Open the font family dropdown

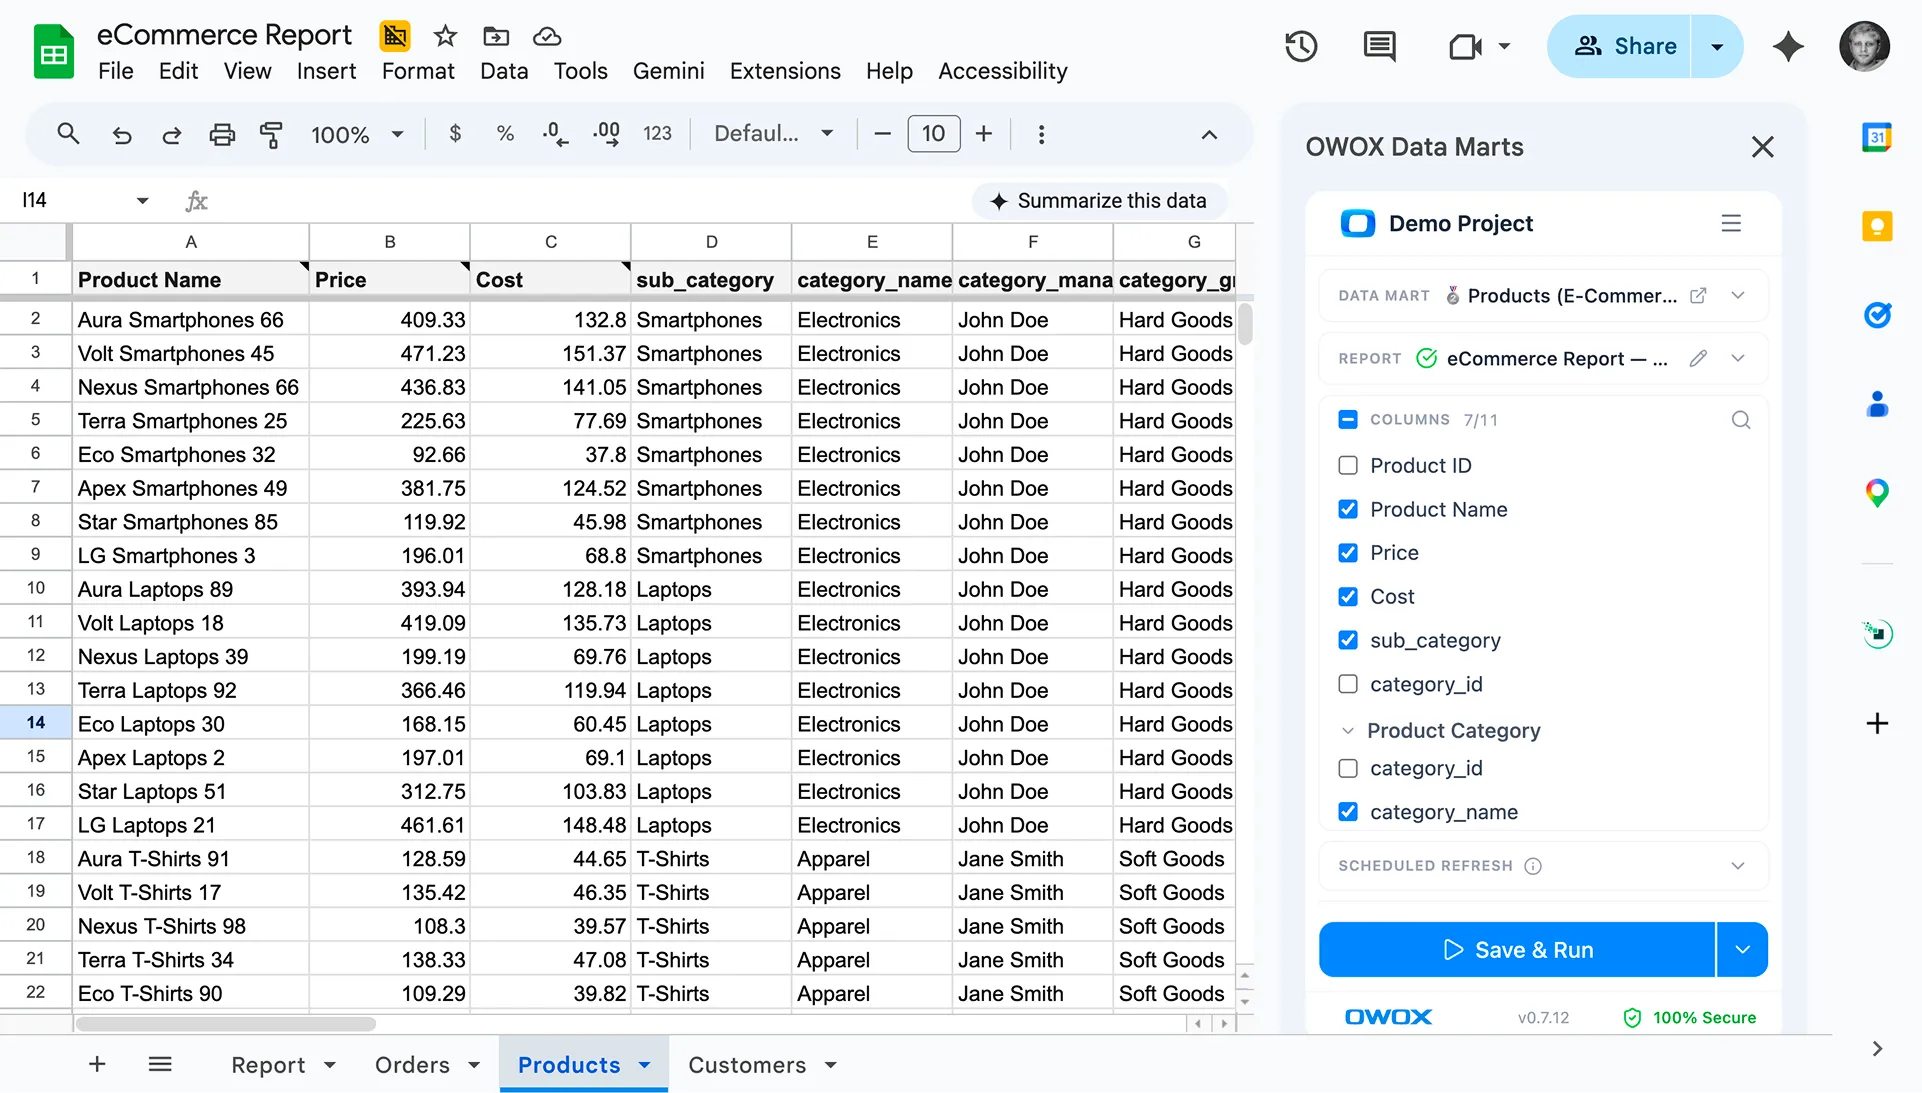point(773,134)
